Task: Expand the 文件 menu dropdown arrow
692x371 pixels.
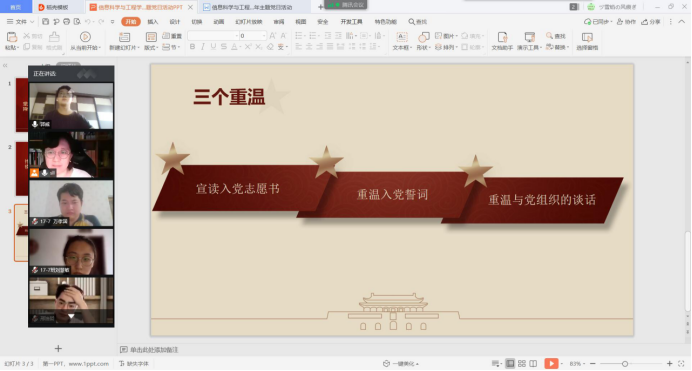Action: [x=32, y=22]
